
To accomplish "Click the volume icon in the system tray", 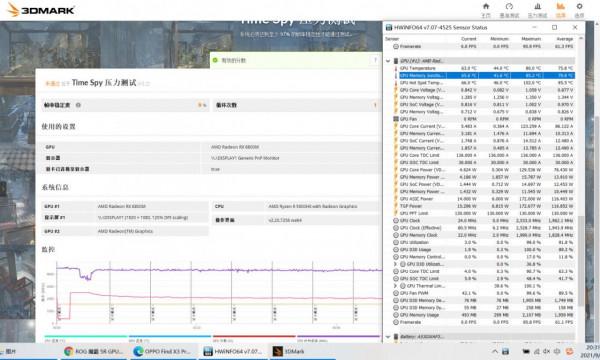I will coord(546,351).
